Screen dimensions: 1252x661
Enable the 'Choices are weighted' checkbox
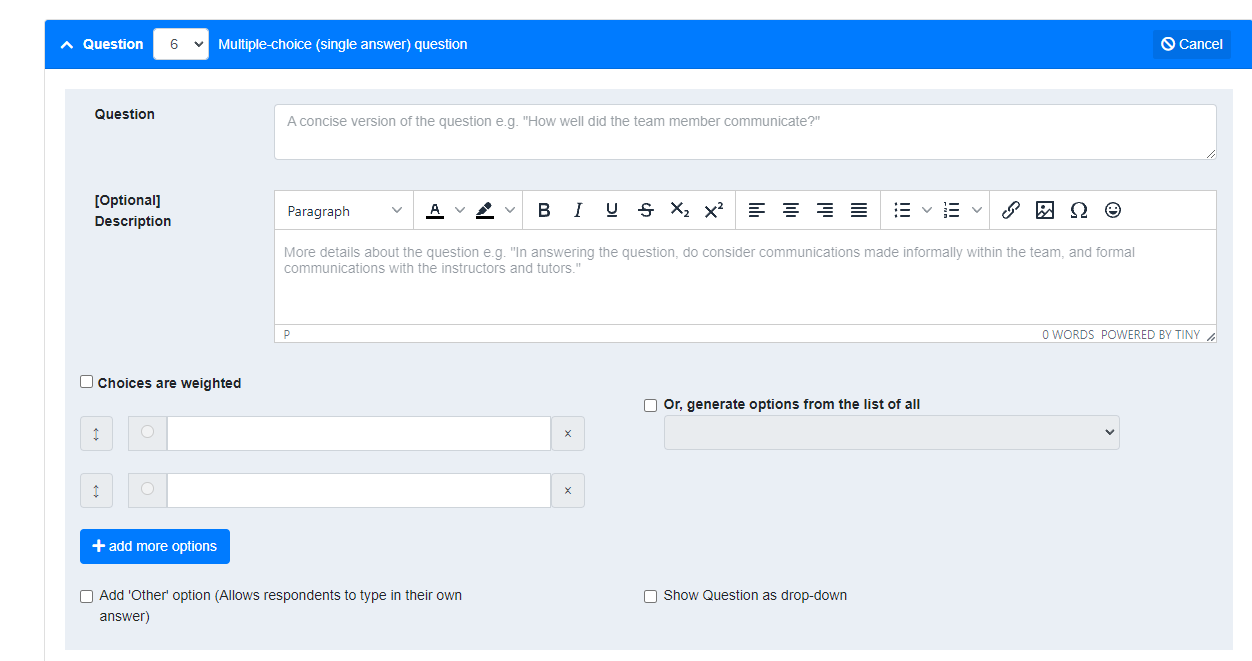coord(87,382)
